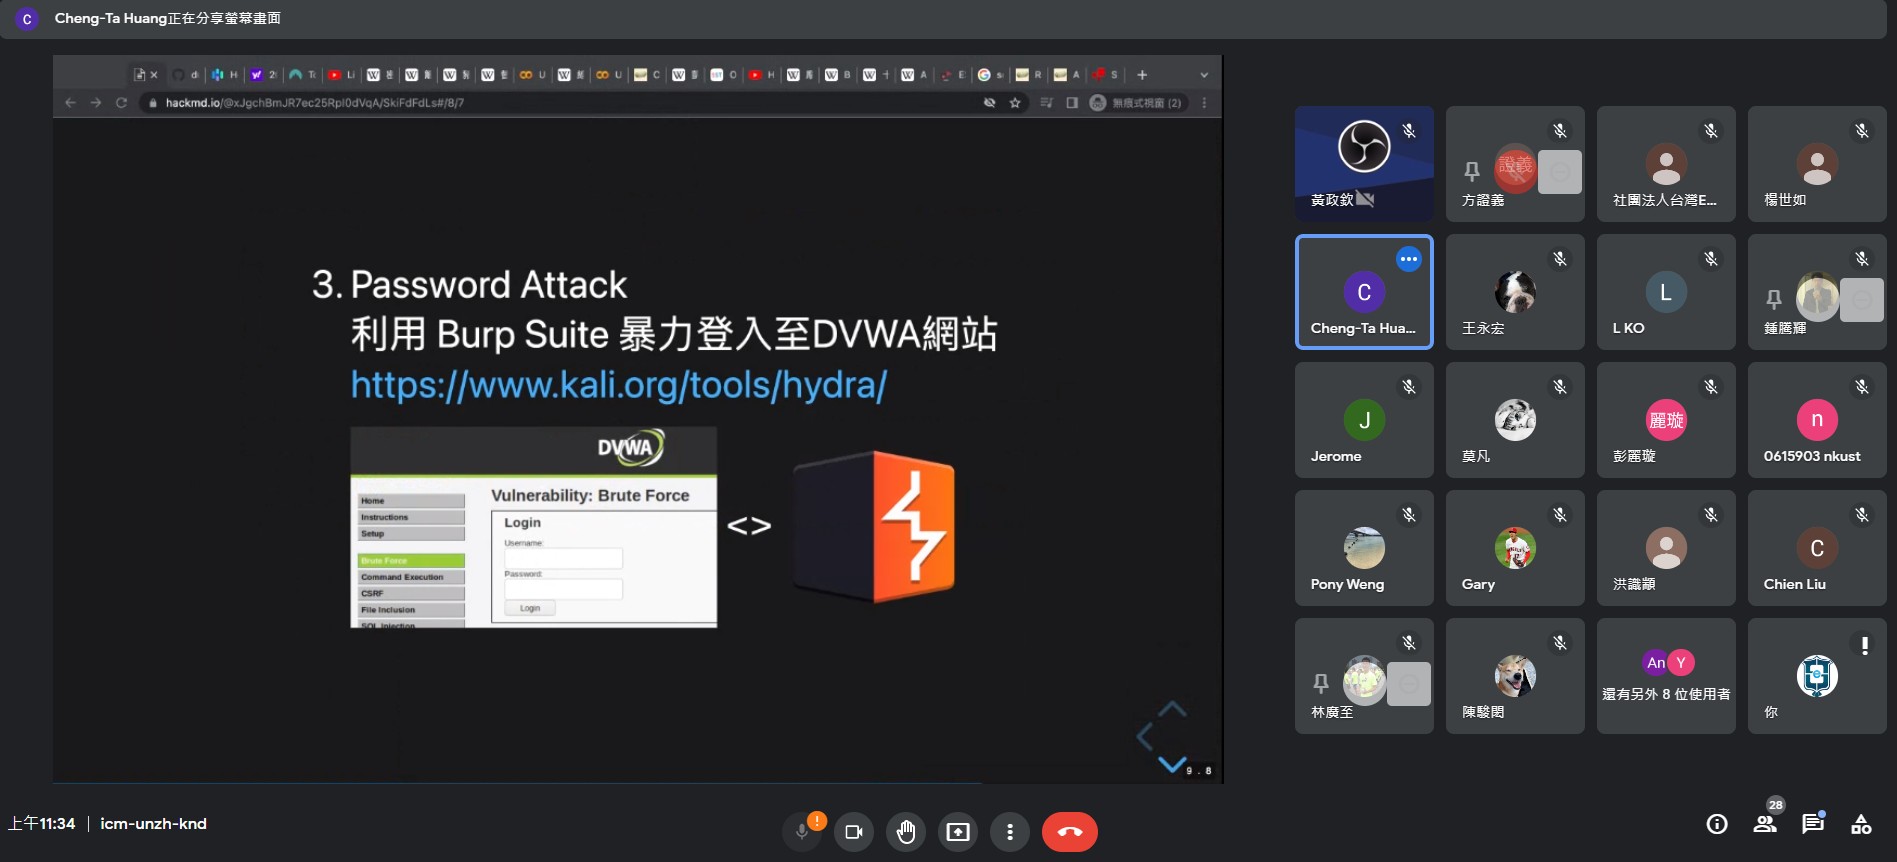1897x862 pixels.
Task: Click muted mic icon on L KO tile
Action: click(x=1711, y=259)
